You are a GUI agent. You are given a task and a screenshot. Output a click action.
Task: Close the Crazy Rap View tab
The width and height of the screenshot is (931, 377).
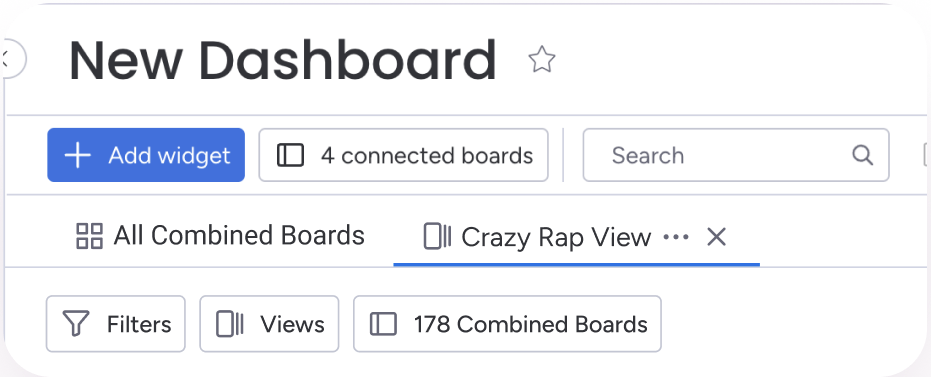click(x=716, y=237)
